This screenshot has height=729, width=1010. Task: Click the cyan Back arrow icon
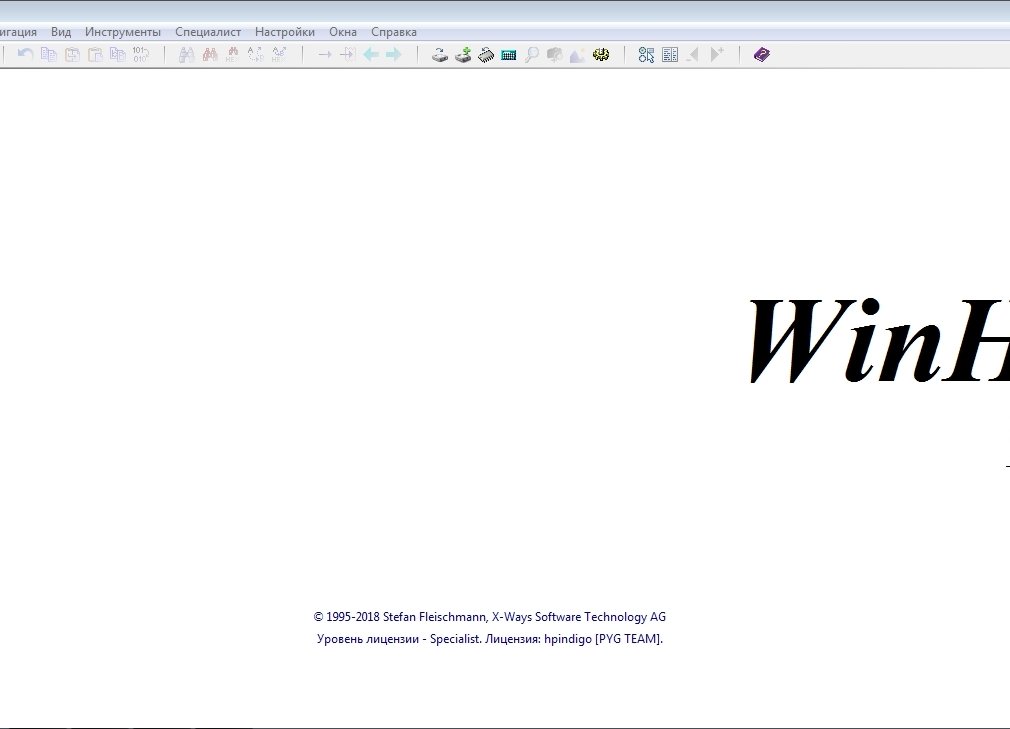point(371,55)
